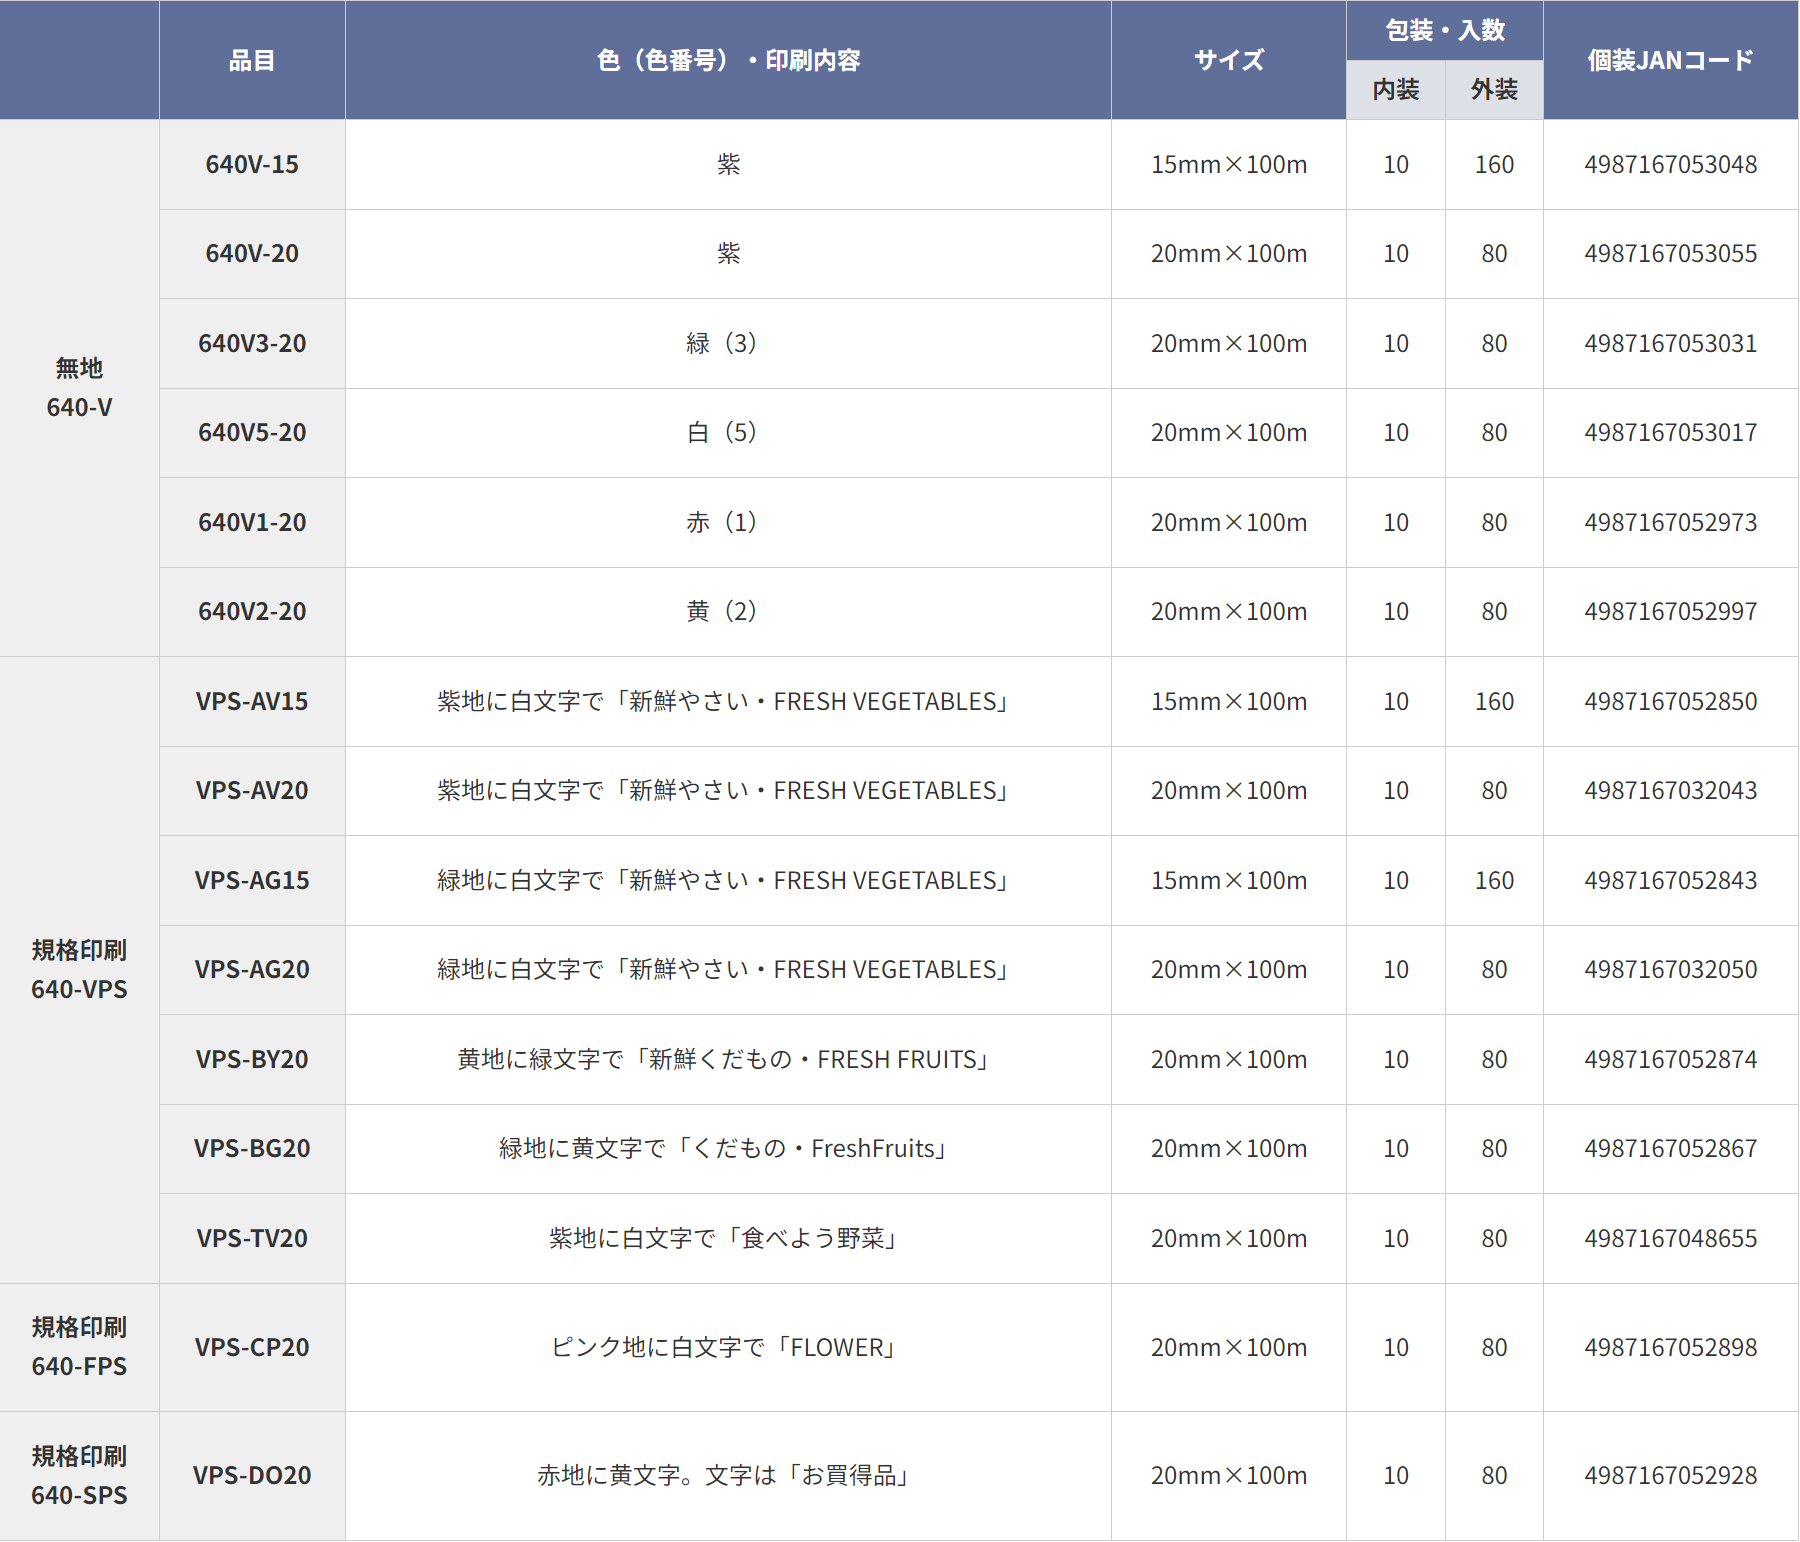Select the 白（5） color cell
The height and width of the screenshot is (1542, 1800).
728,433
